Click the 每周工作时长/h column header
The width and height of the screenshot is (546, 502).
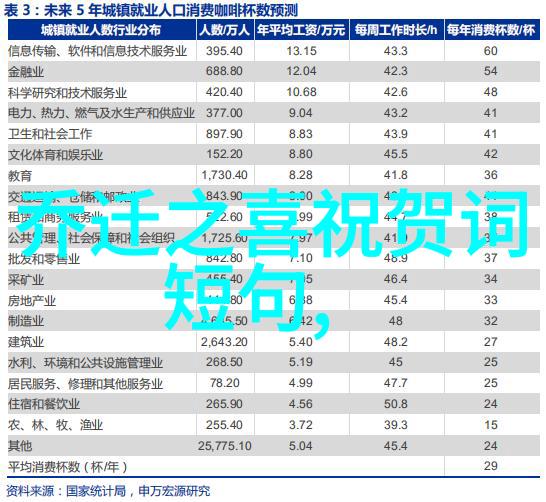point(396,30)
